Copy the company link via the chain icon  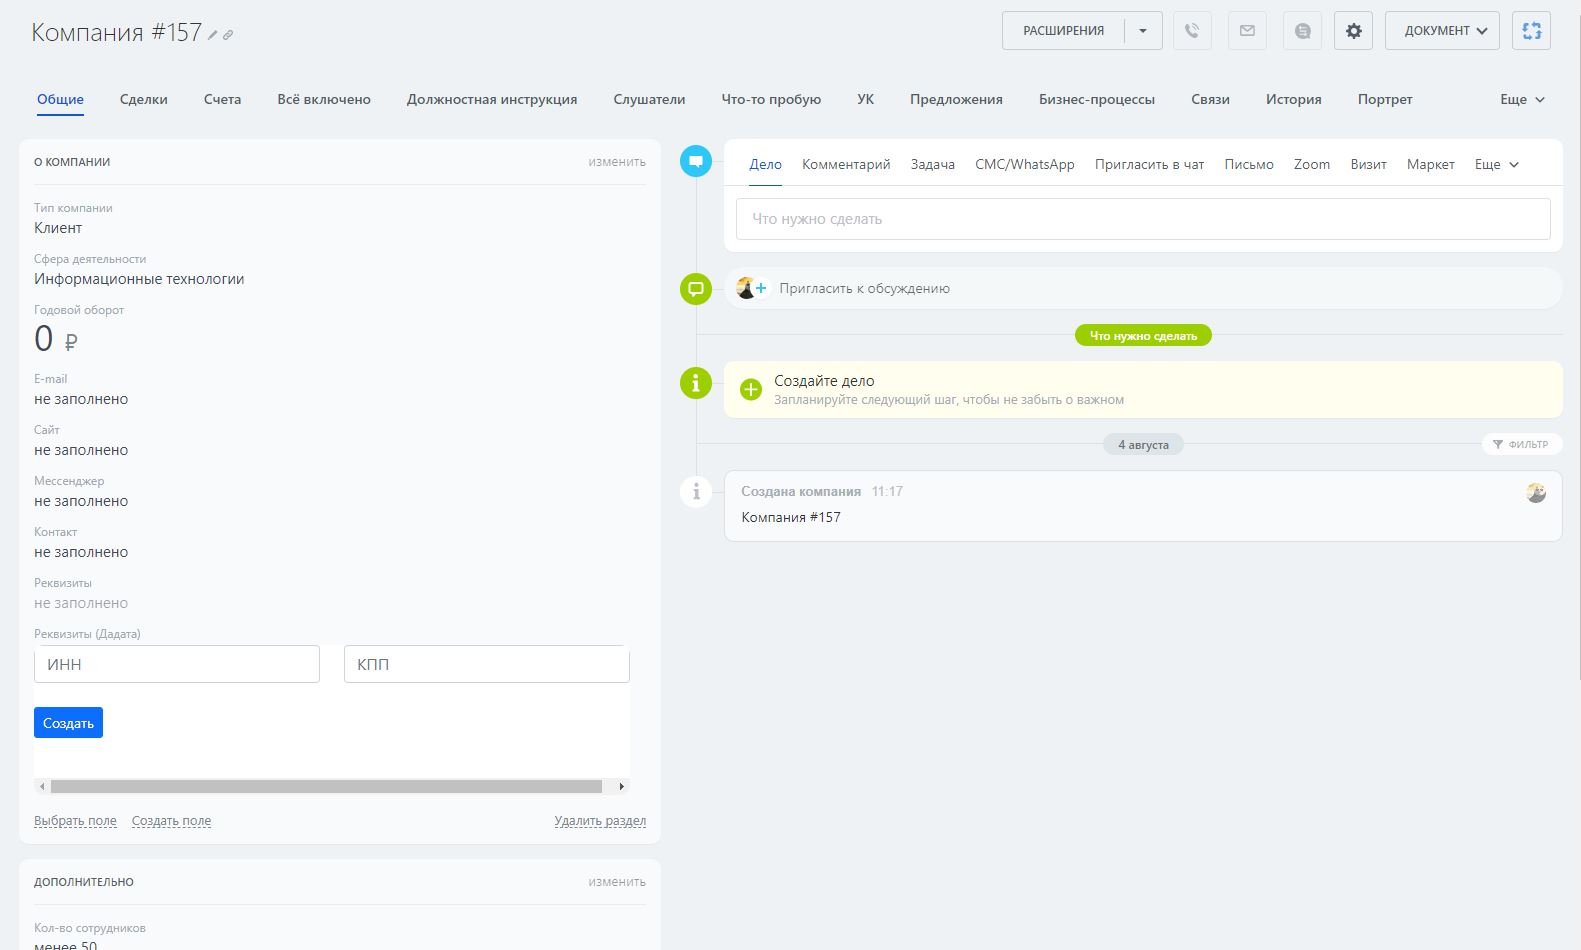coord(228,35)
